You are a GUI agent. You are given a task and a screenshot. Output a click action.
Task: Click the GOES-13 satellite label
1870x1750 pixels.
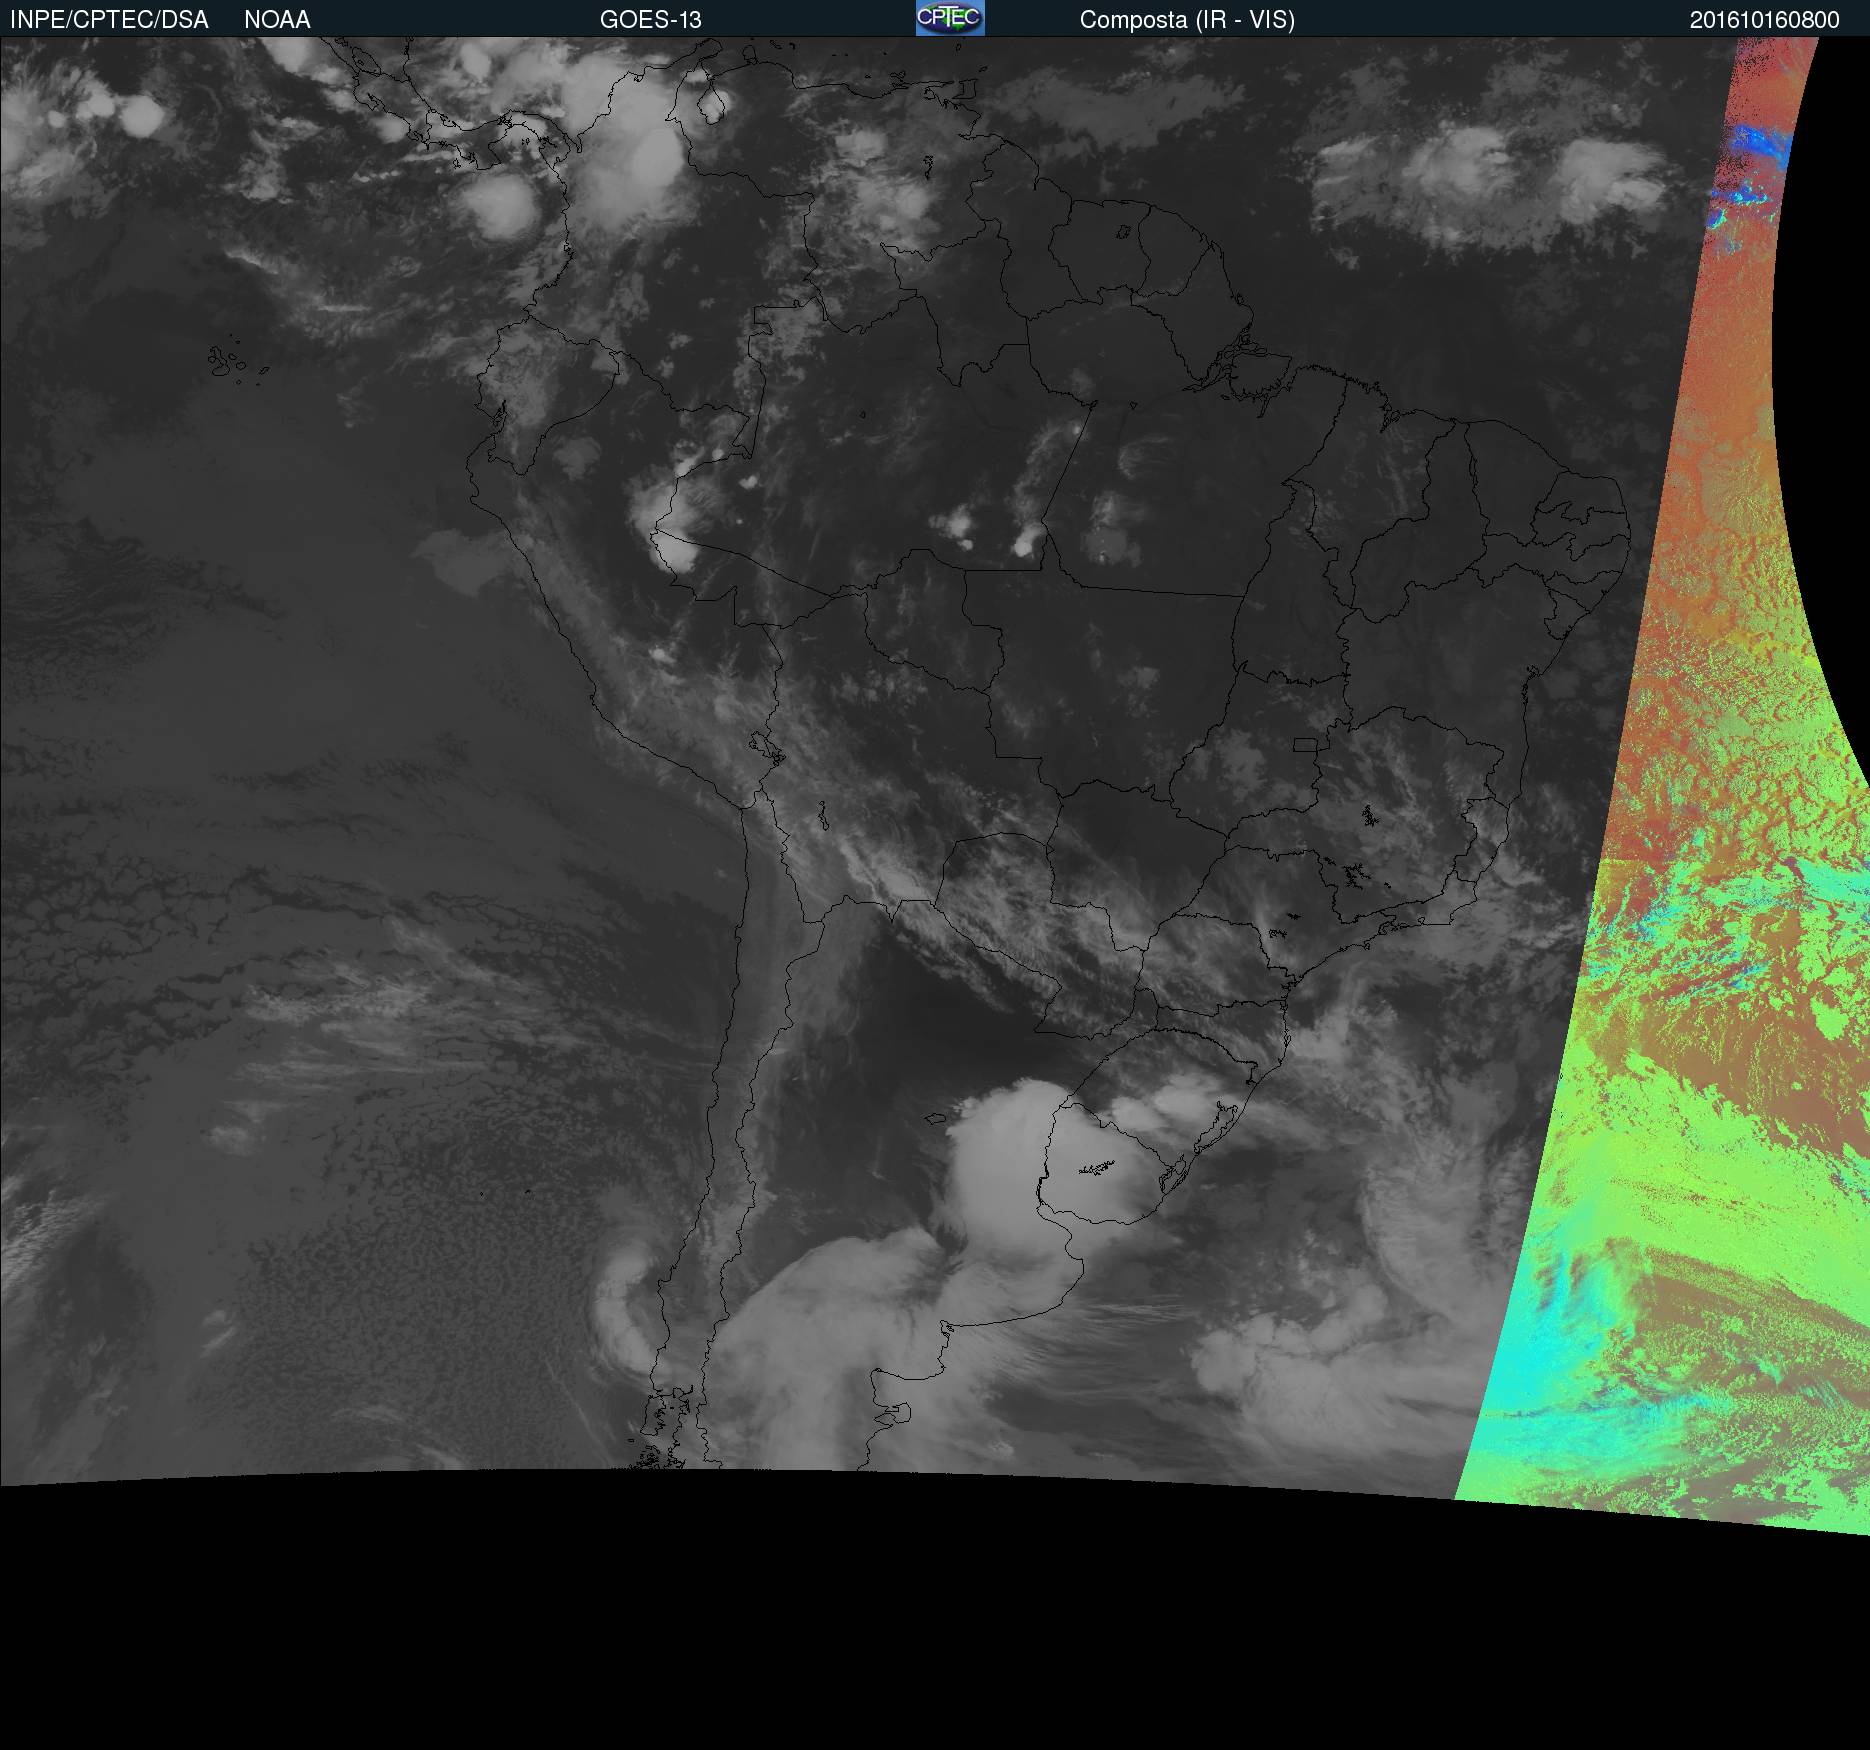[651, 20]
